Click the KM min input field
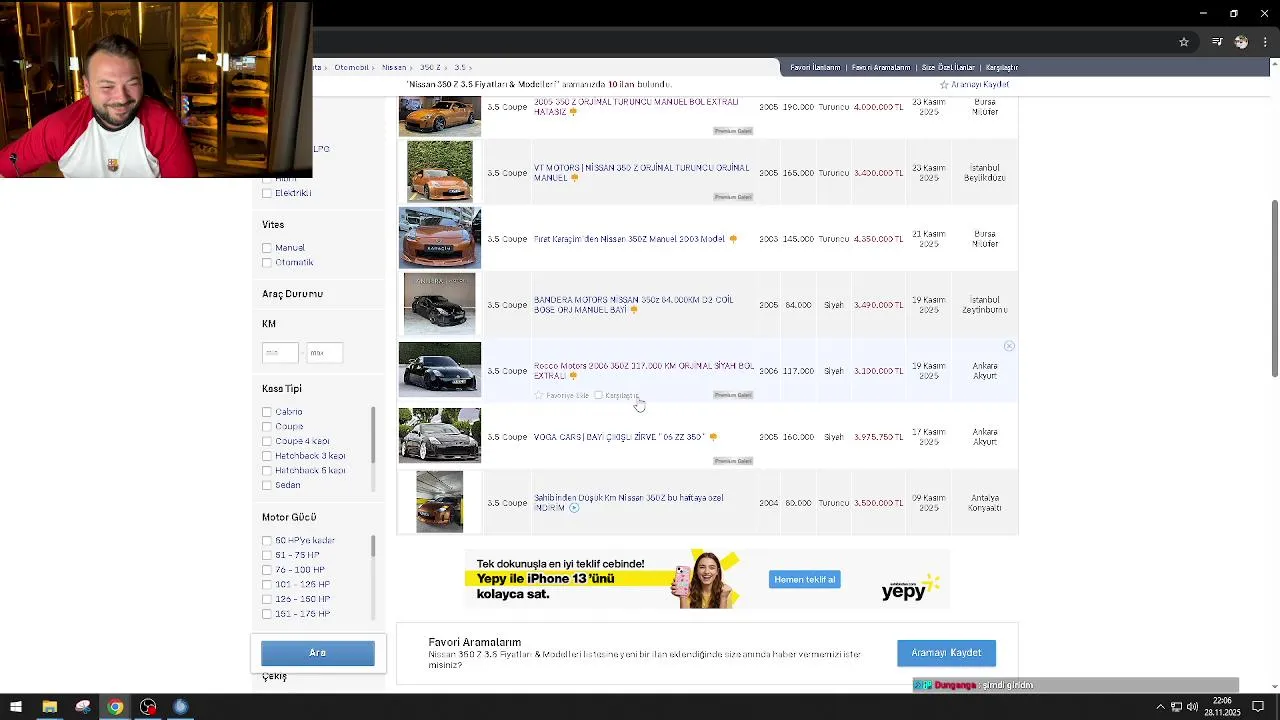 pyautogui.click(x=280, y=352)
